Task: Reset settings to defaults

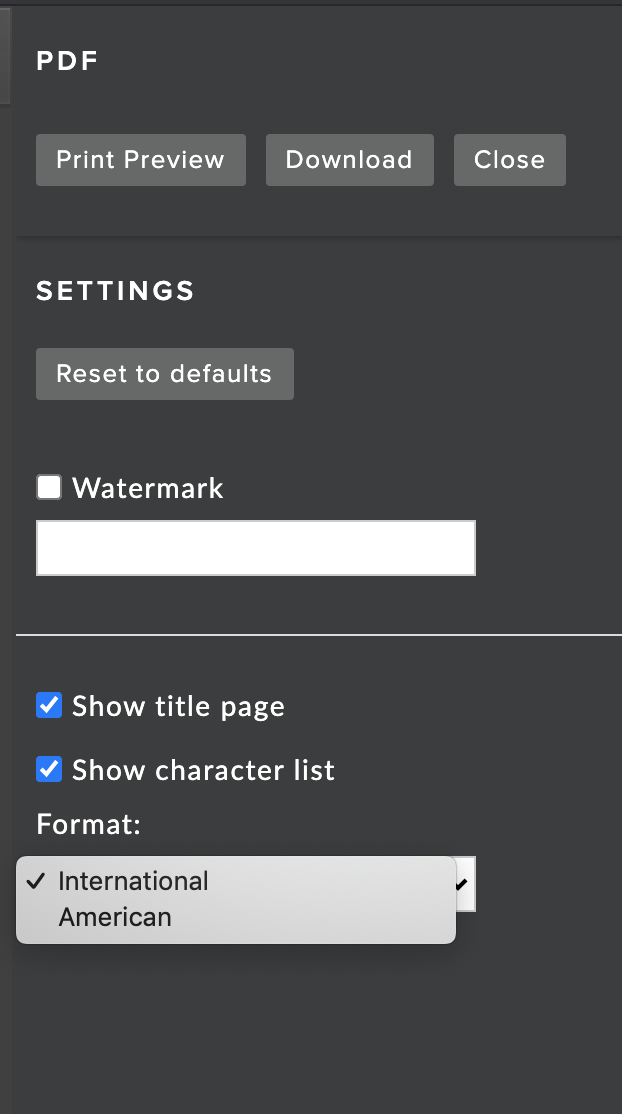Action: (165, 374)
